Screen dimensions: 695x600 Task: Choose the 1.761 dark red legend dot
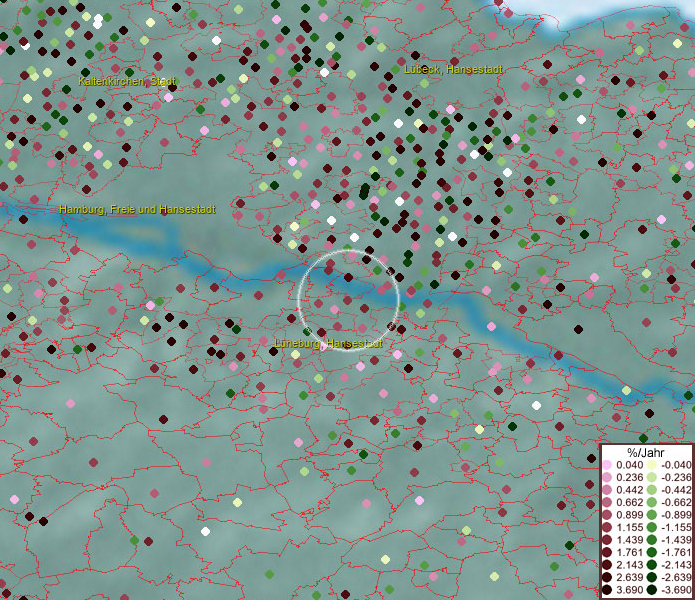607,553
